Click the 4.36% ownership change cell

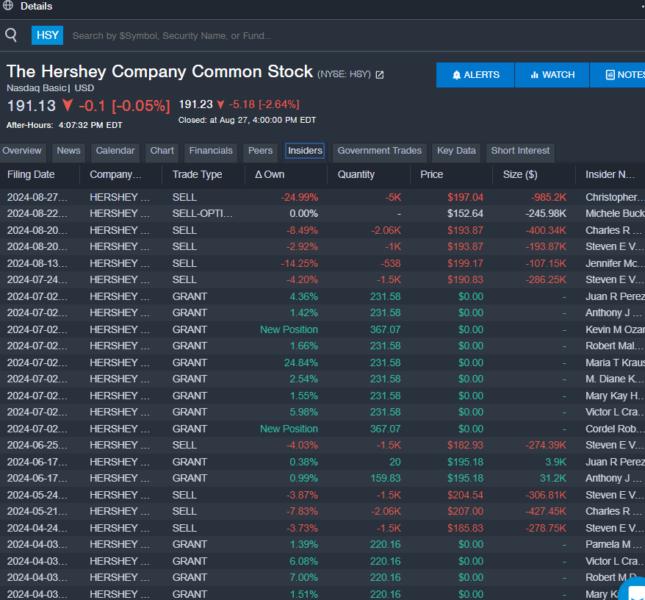304,297
